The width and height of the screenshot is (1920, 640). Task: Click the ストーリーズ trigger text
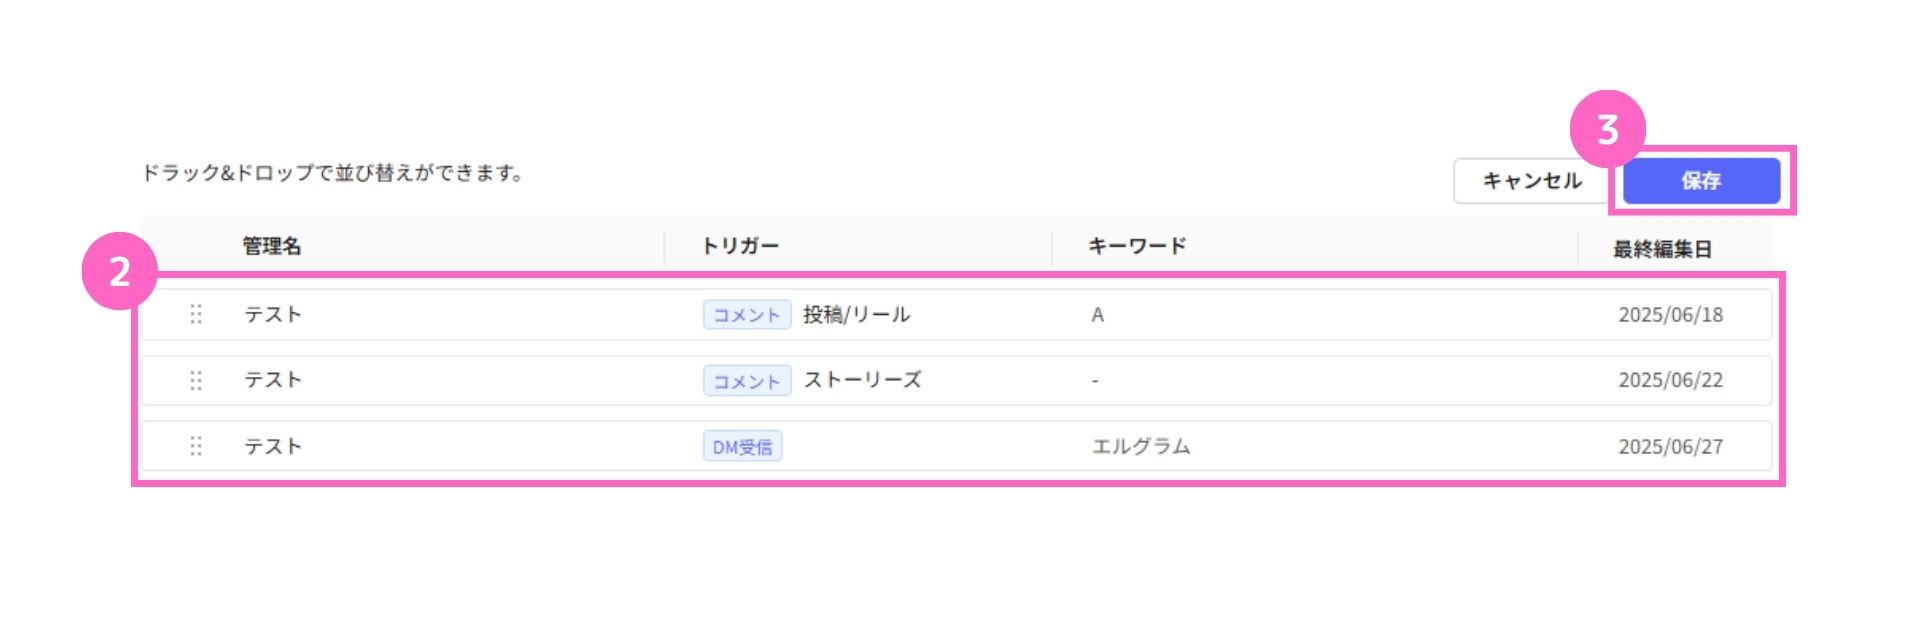[863, 380]
